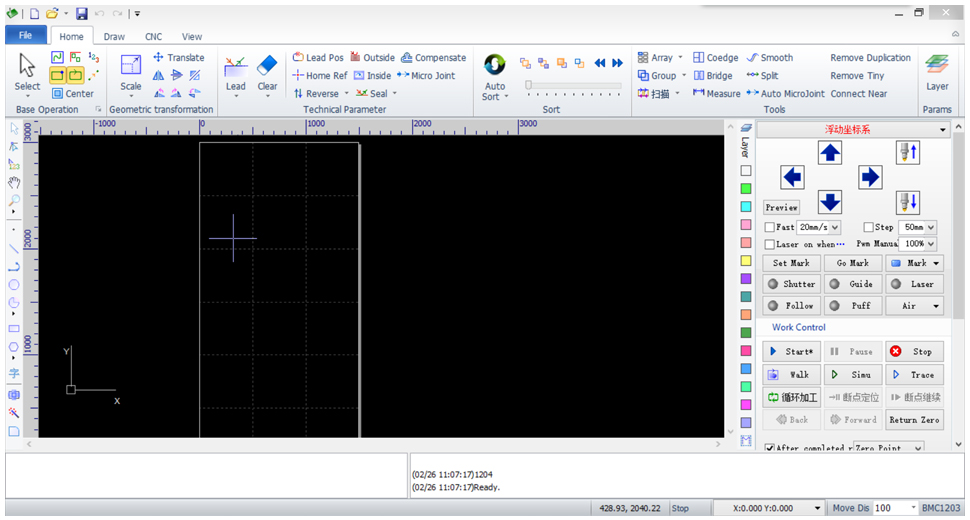Click the Home Ref tool
Image resolution: width=970 pixels, height=520 pixels.
(320, 75)
